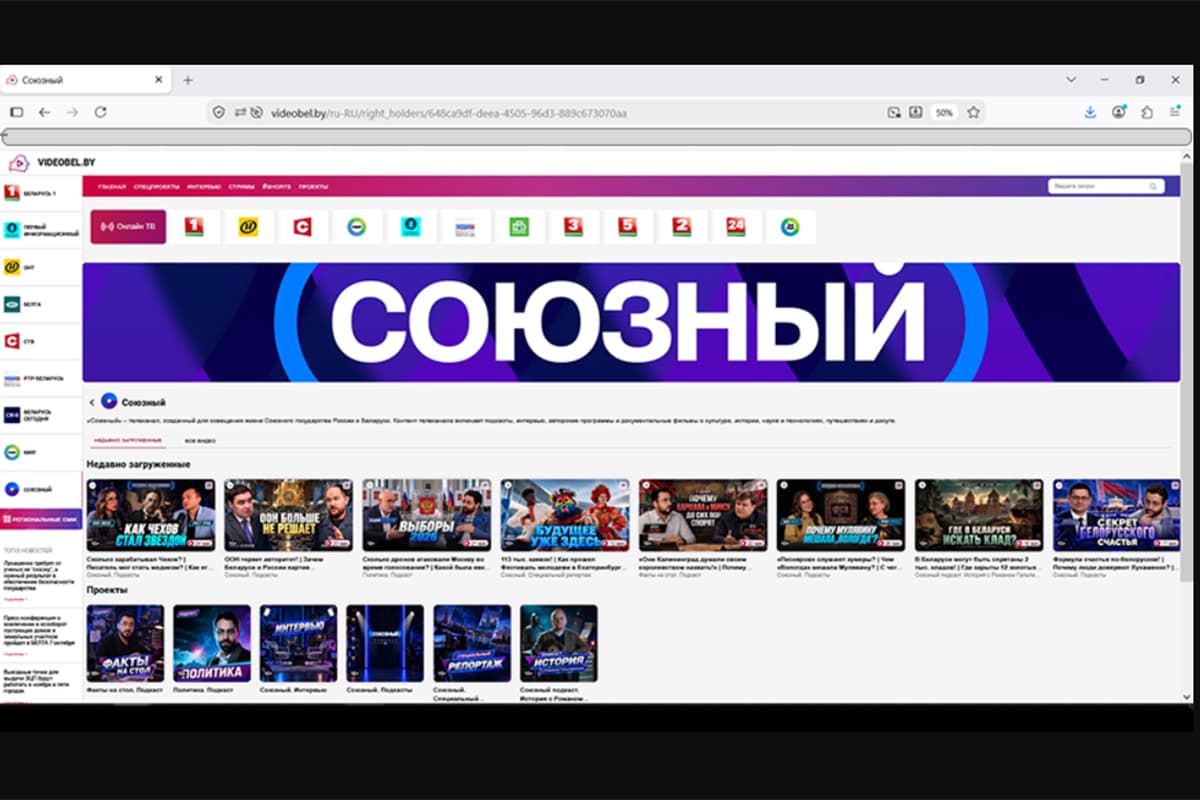Switch to the Все видео tab

[200, 440]
